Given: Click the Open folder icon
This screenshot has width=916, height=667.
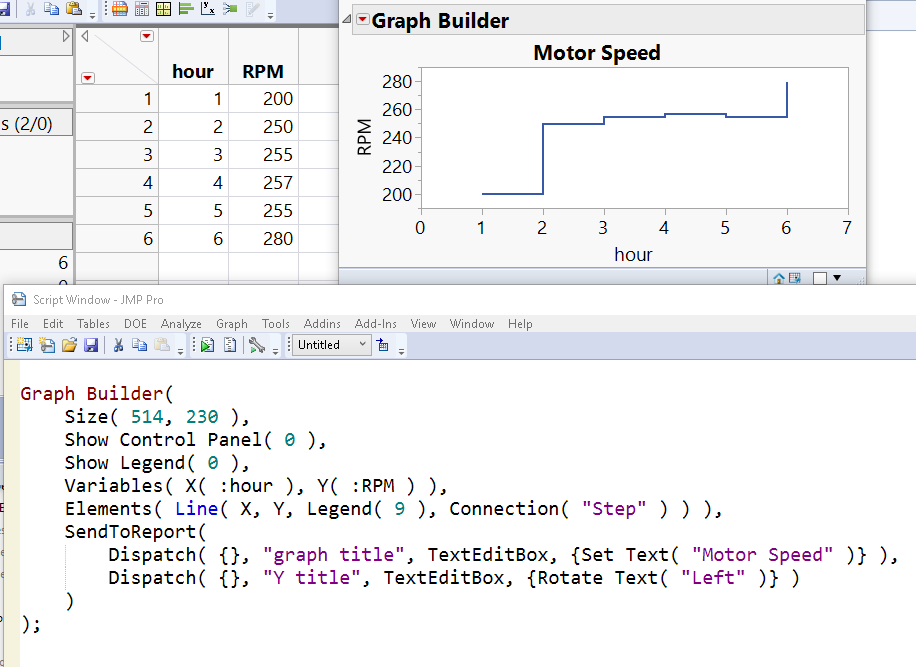Looking at the screenshot, I should [69, 345].
